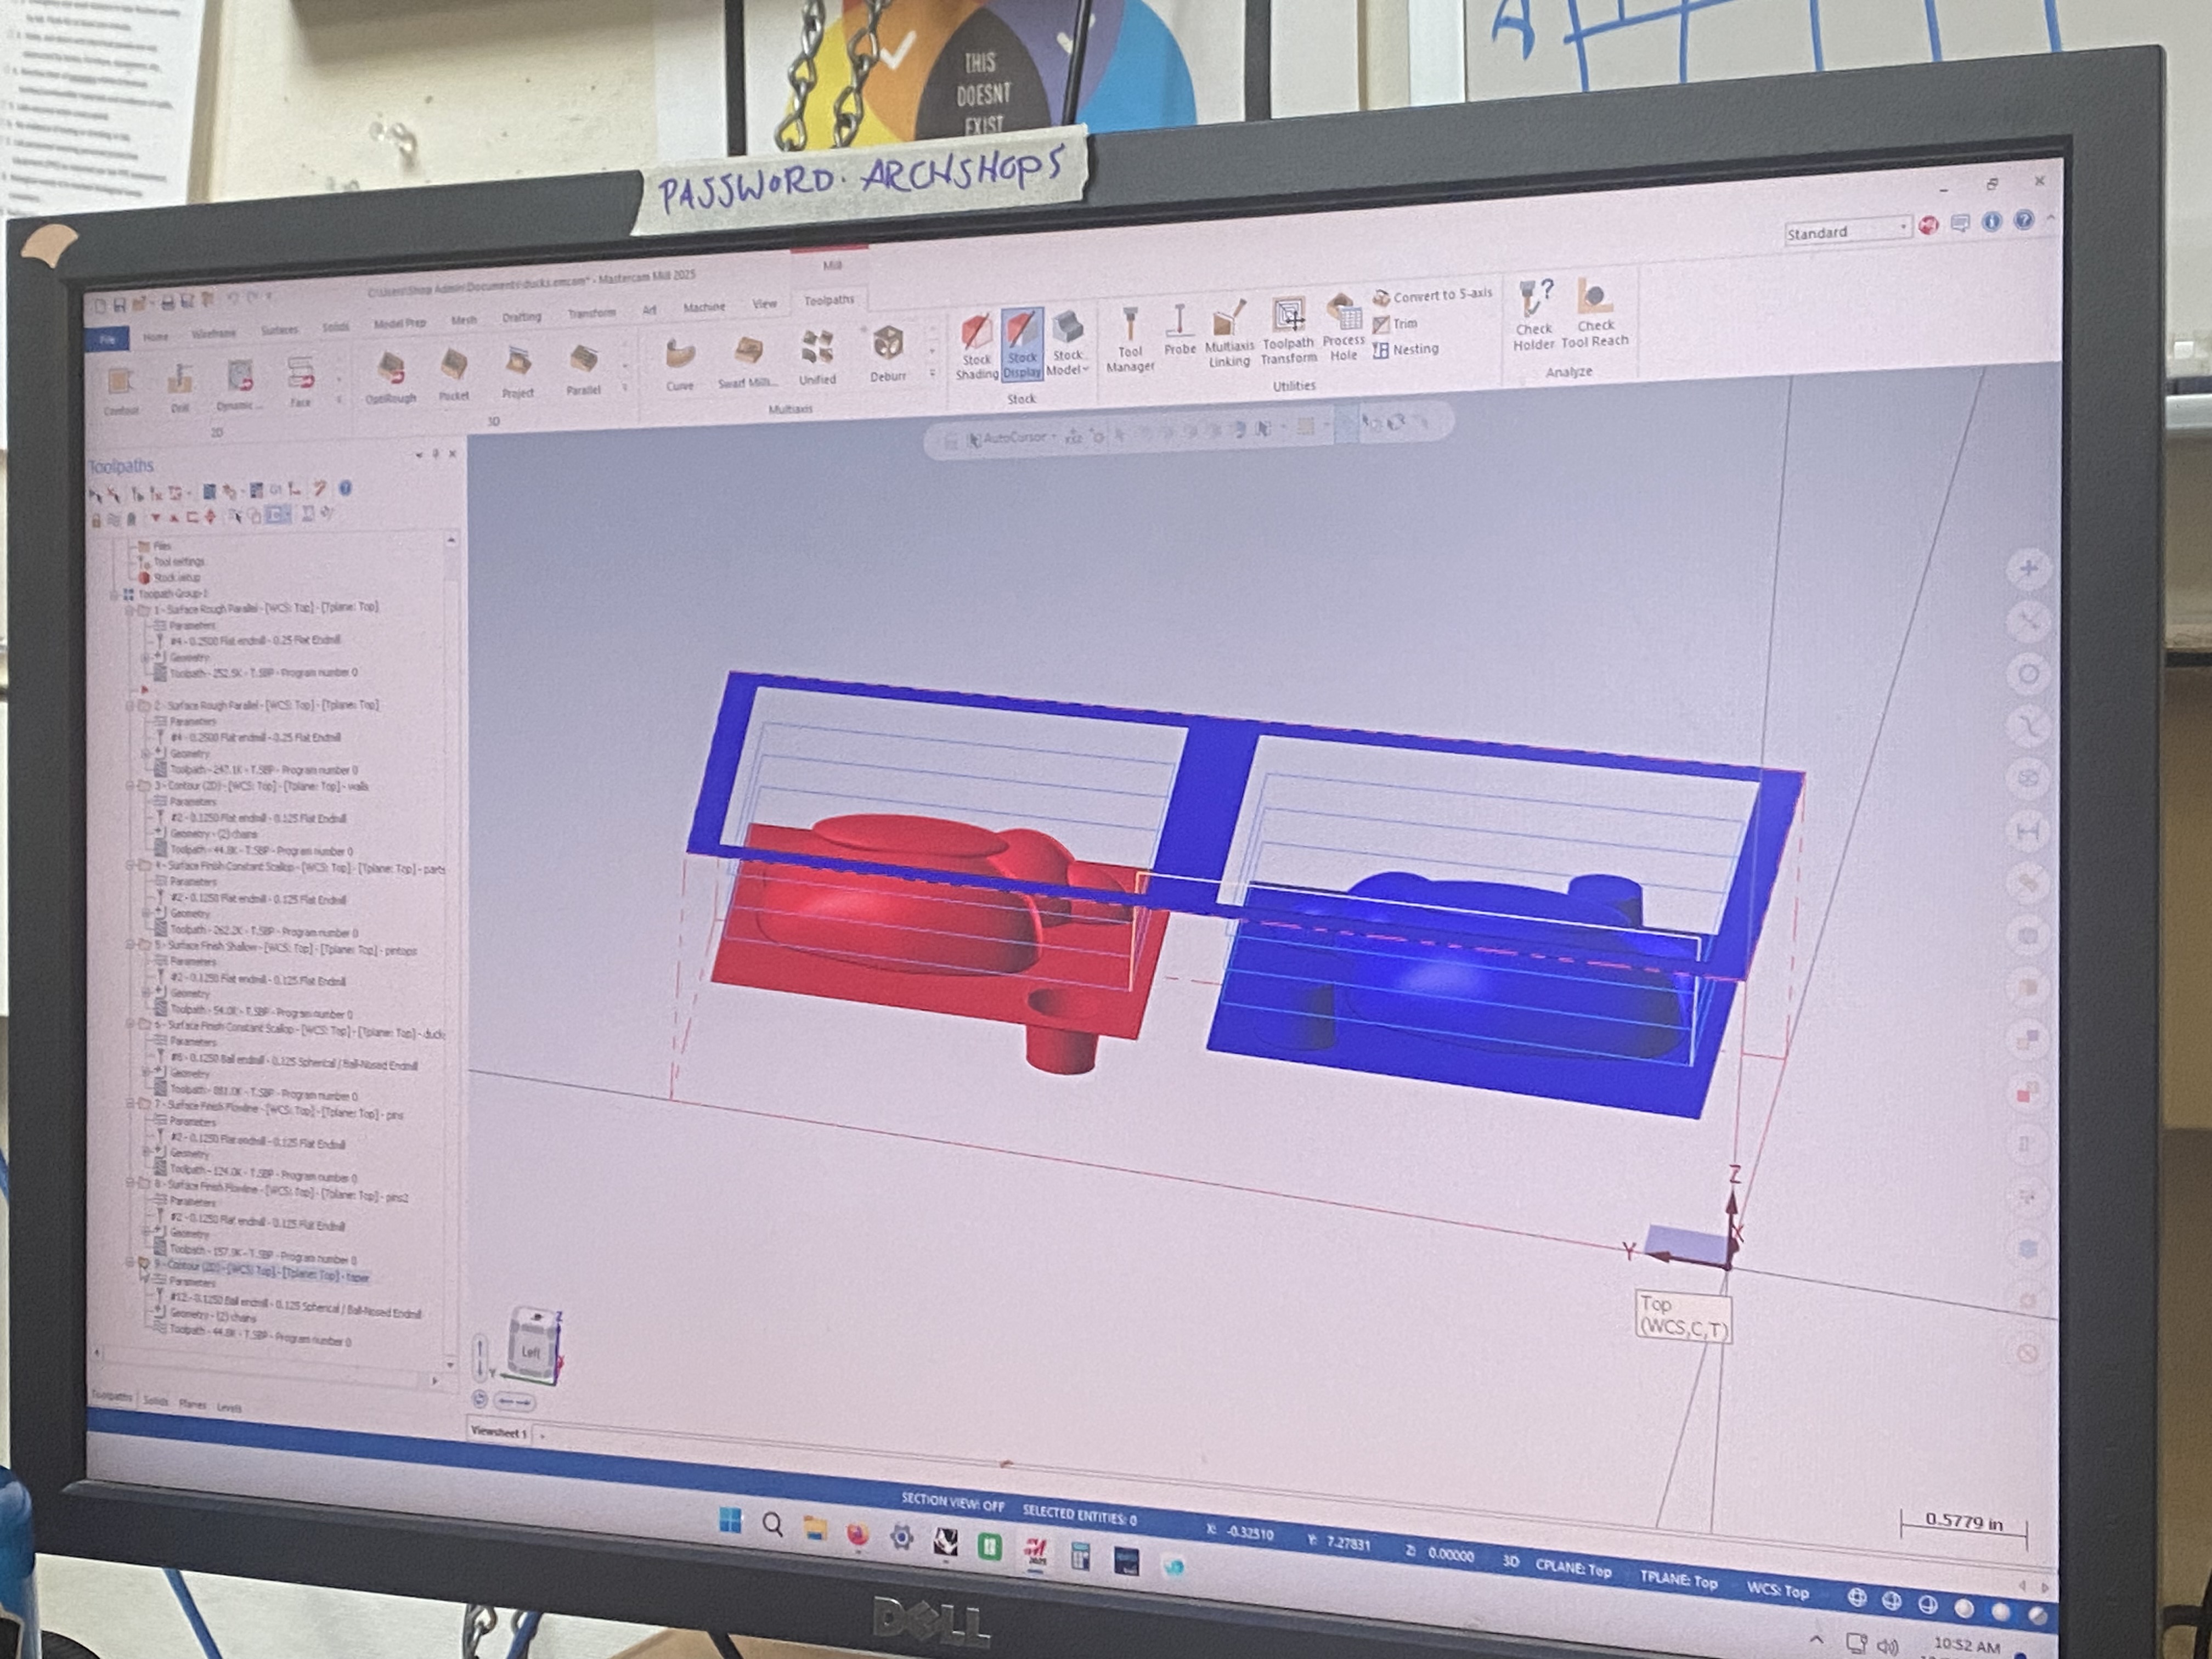Select the Curve multiaxis toolpath

click(x=680, y=363)
